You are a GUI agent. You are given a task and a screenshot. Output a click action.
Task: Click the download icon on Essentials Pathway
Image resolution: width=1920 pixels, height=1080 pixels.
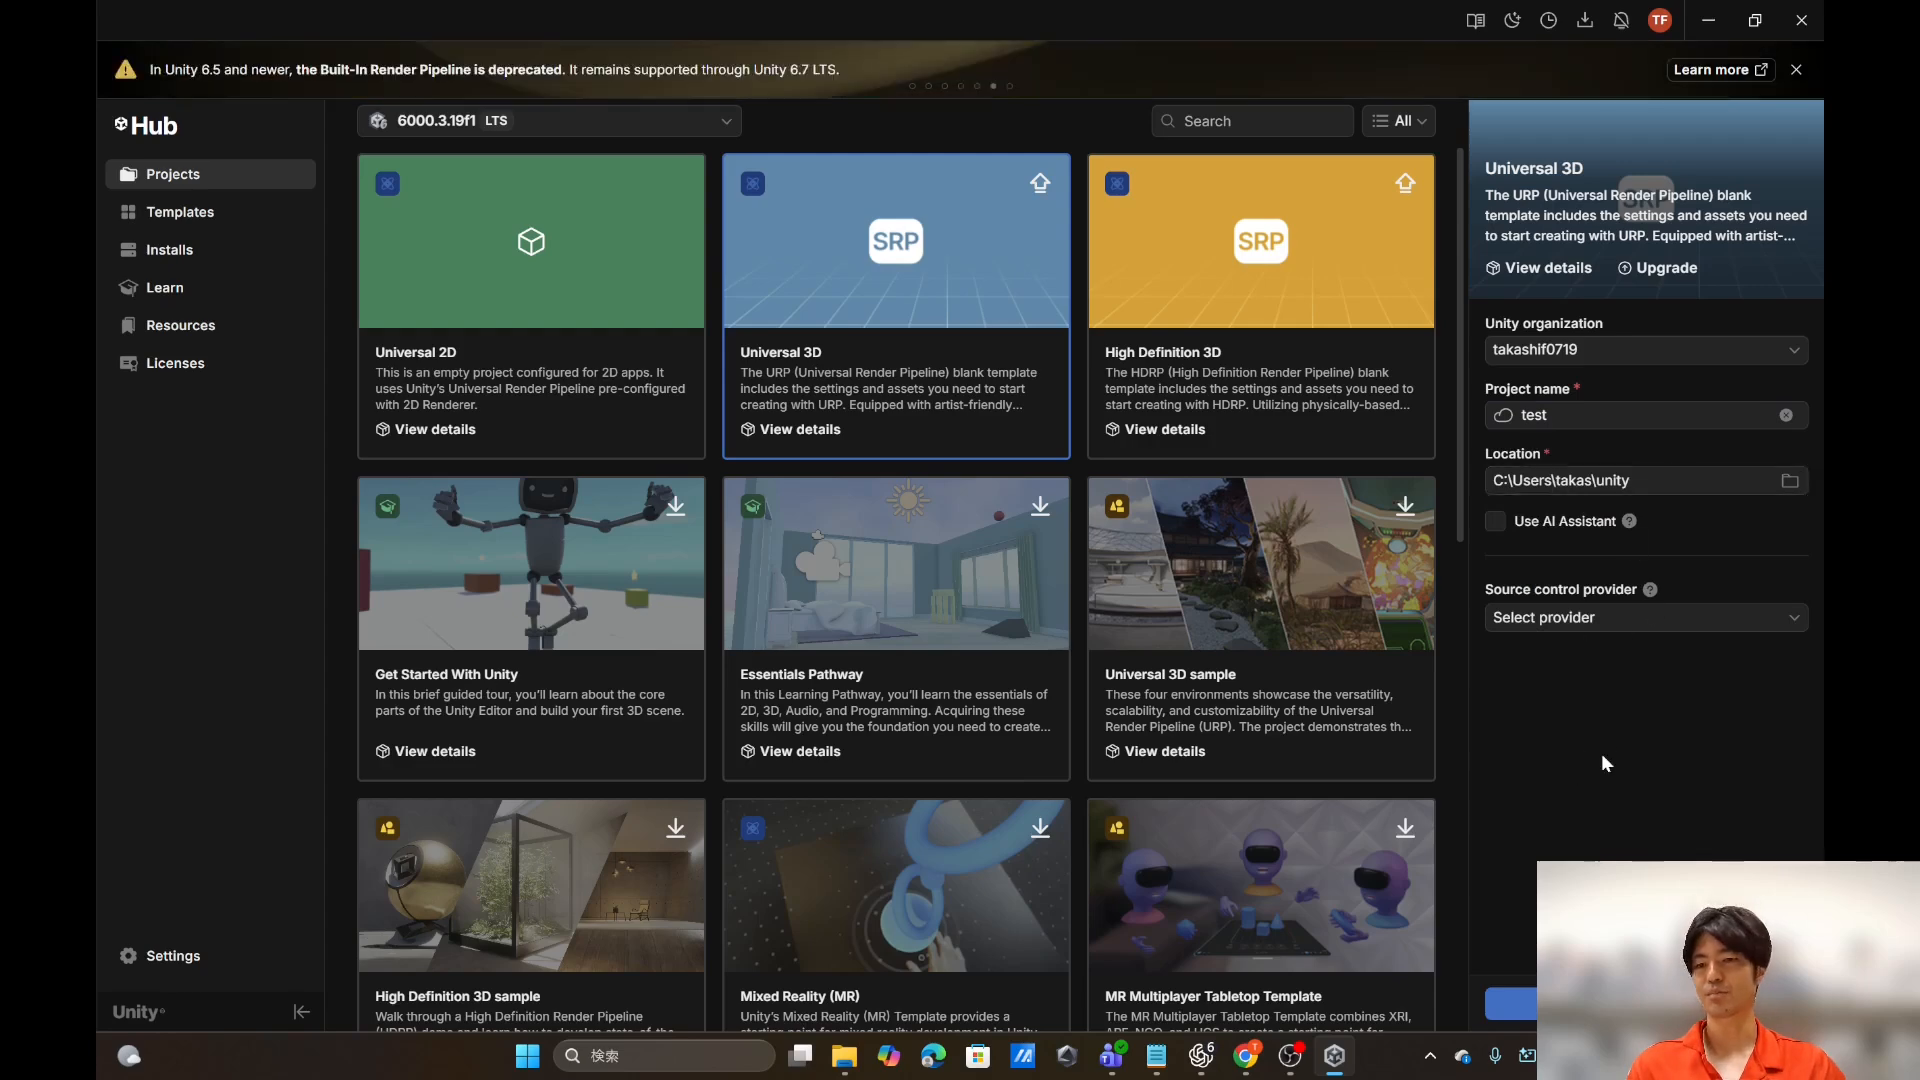point(1040,506)
